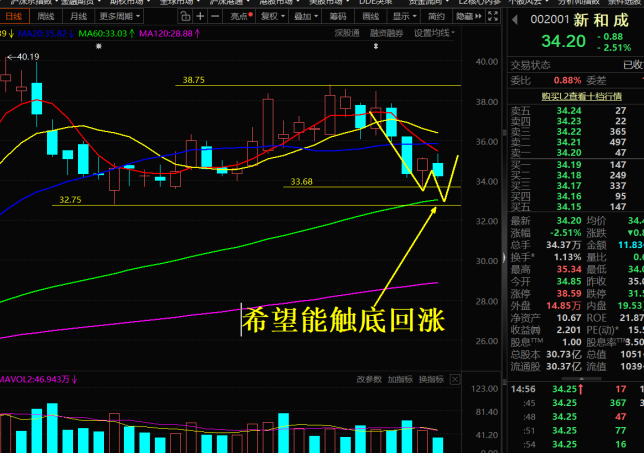Click 深股通 label

[347, 33]
